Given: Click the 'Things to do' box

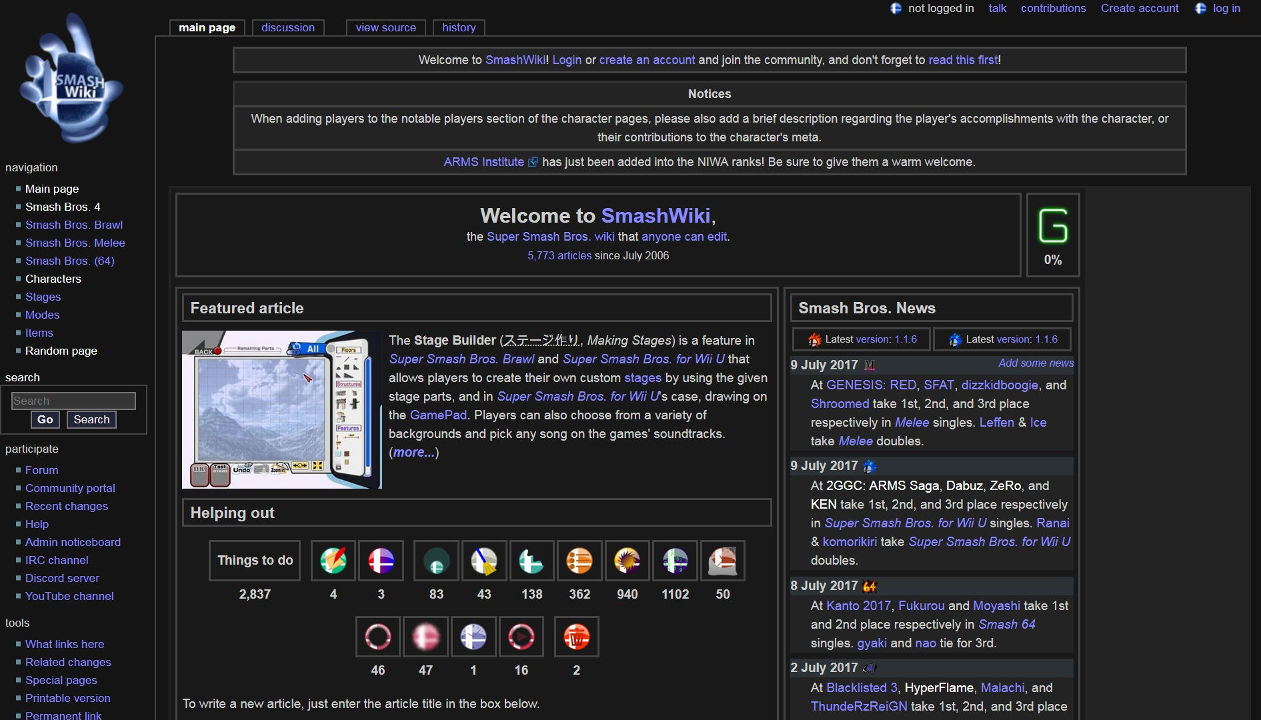Looking at the screenshot, I should (255, 560).
